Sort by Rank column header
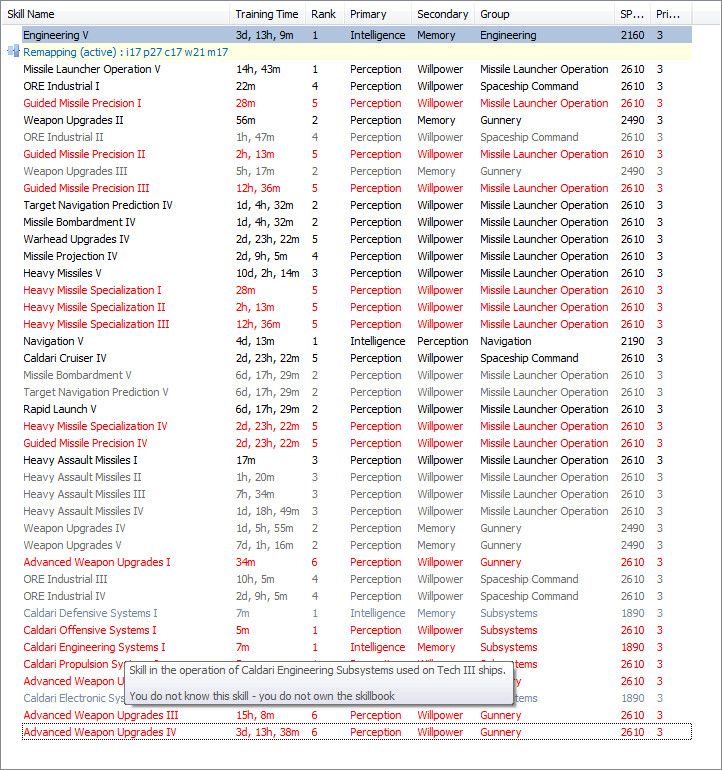The width and height of the screenshot is (722, 770). pos(324,14)
